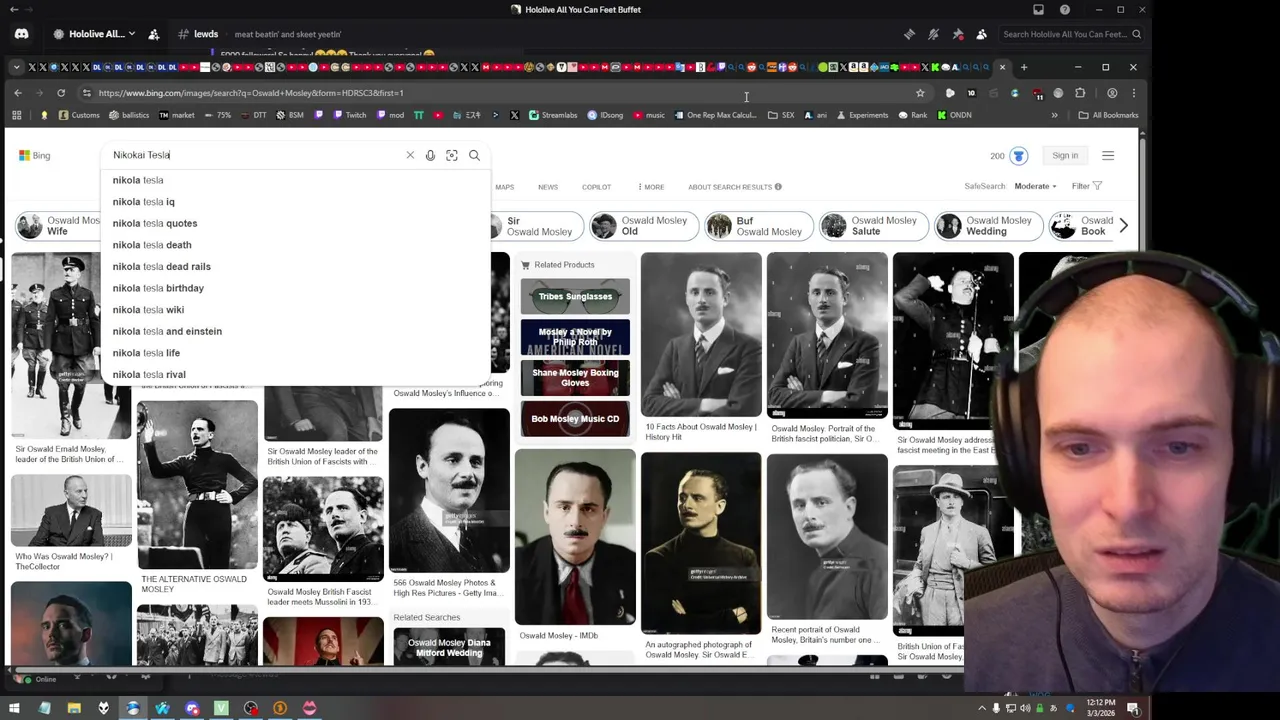Clear the Bing search box text

coord(410,155)
